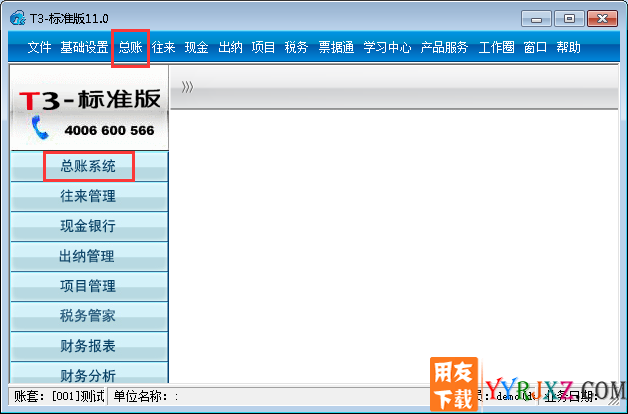Open the 产品服务 menu
Image resolution: width=628 pixels, height=414 pixels.
pos(444,48)
